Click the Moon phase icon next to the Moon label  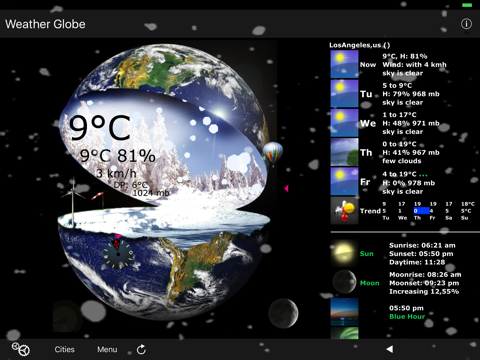click(344, 282)
